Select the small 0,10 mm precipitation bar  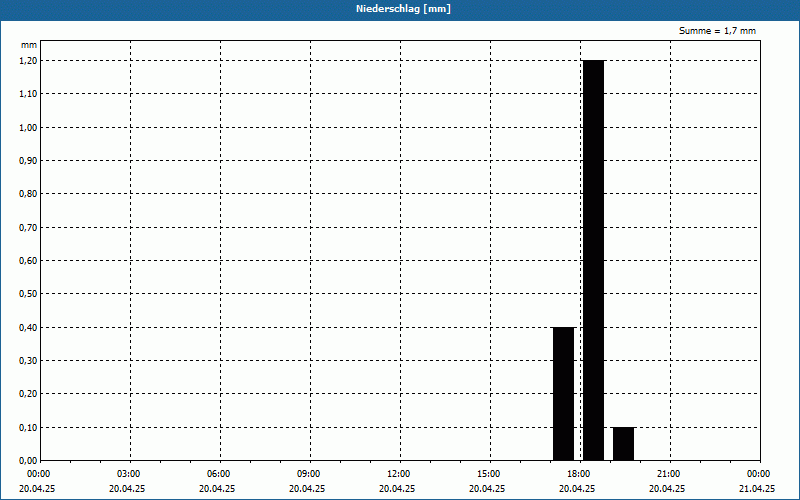623,444
